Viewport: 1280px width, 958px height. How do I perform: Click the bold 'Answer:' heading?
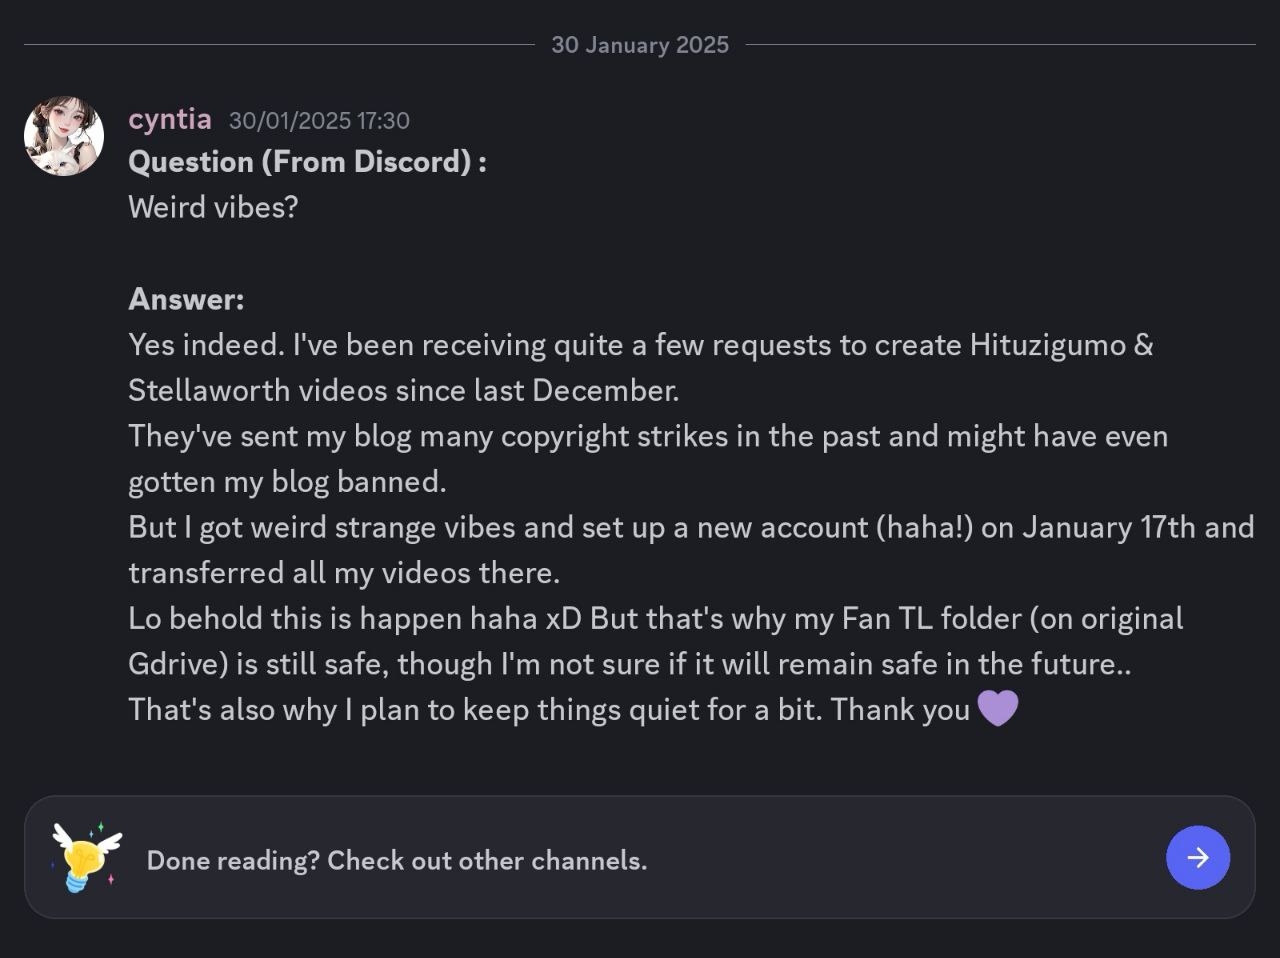point(186,299)
